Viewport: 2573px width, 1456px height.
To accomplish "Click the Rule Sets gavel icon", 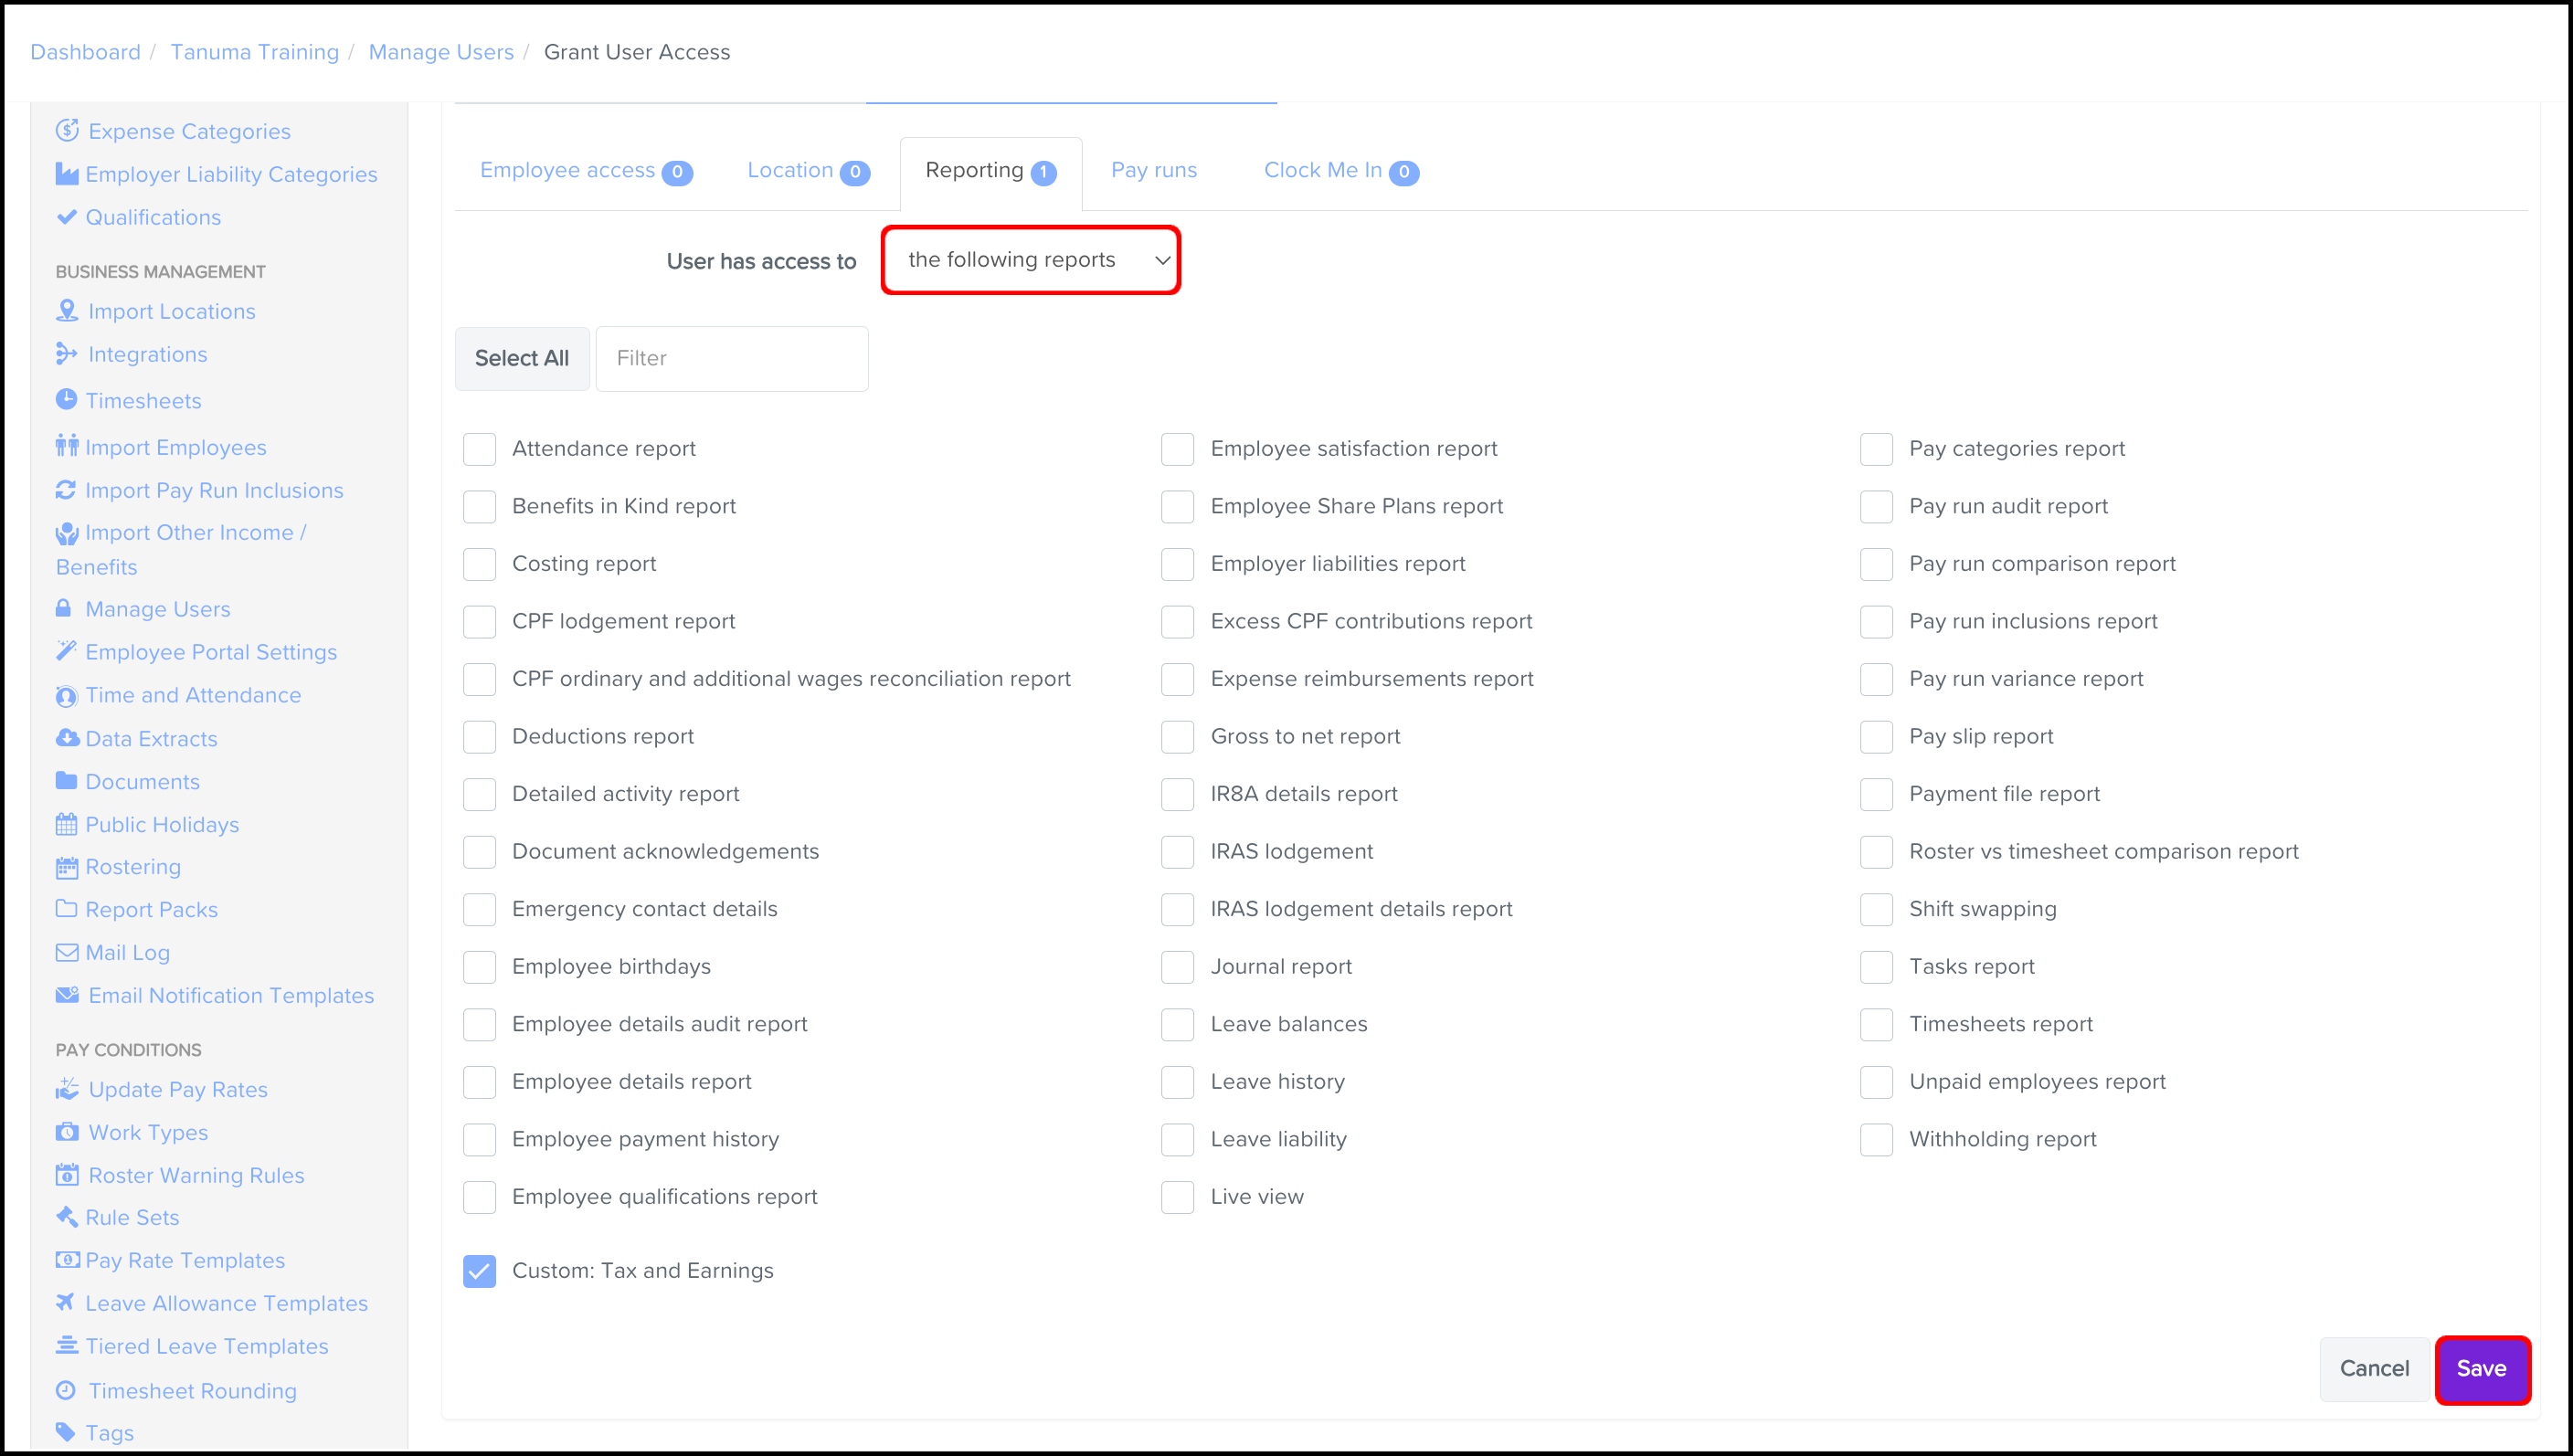I will [x=66, y=1217].
